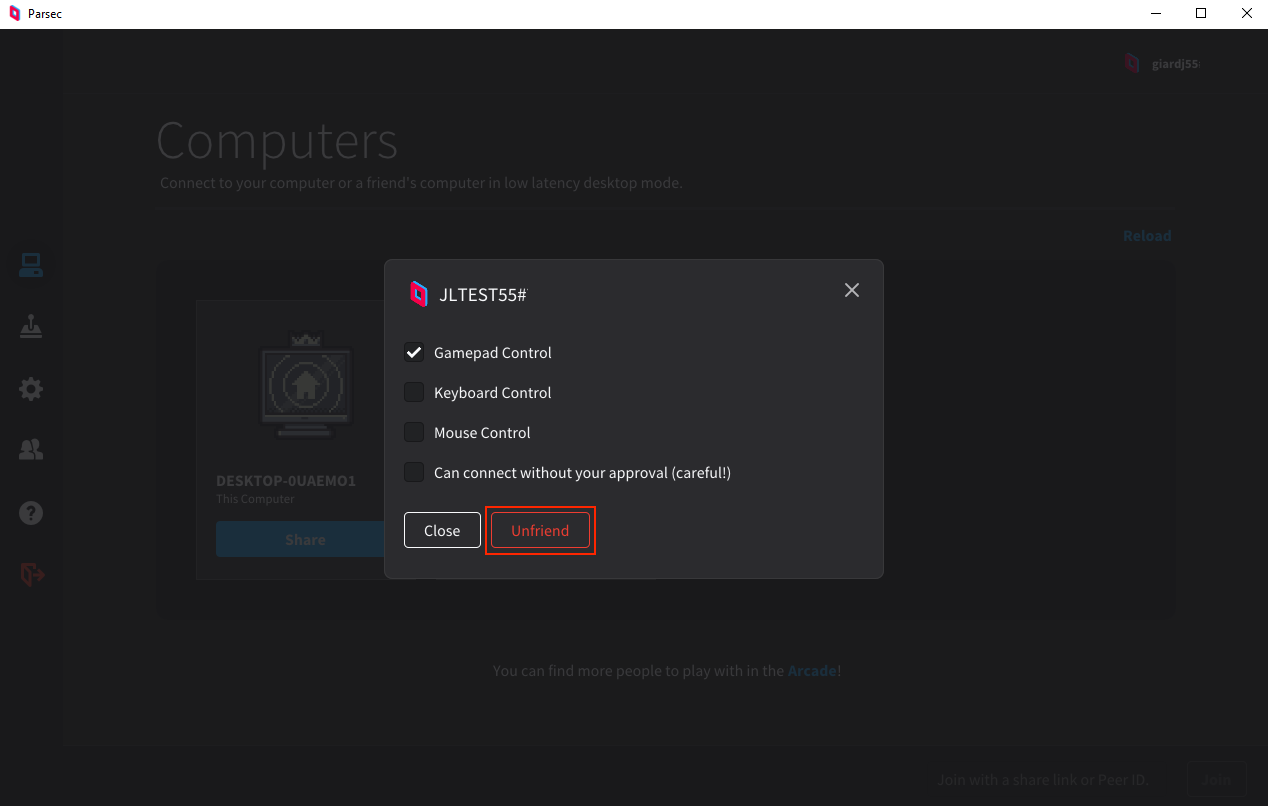This screenshot has height=806, width=1268.
Task: Minimize the Parsec window
Action: pyautogui.click(x=1155, y=14)
